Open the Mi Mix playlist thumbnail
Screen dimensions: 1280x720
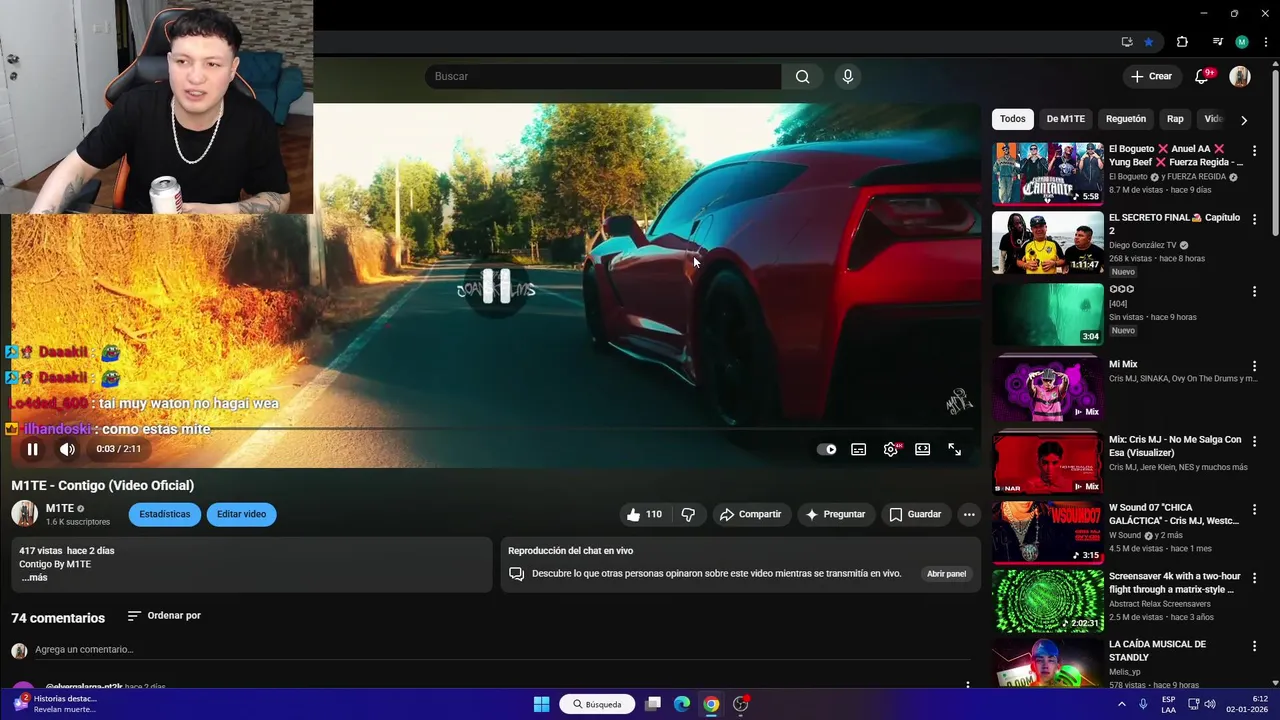[1048, 389]
